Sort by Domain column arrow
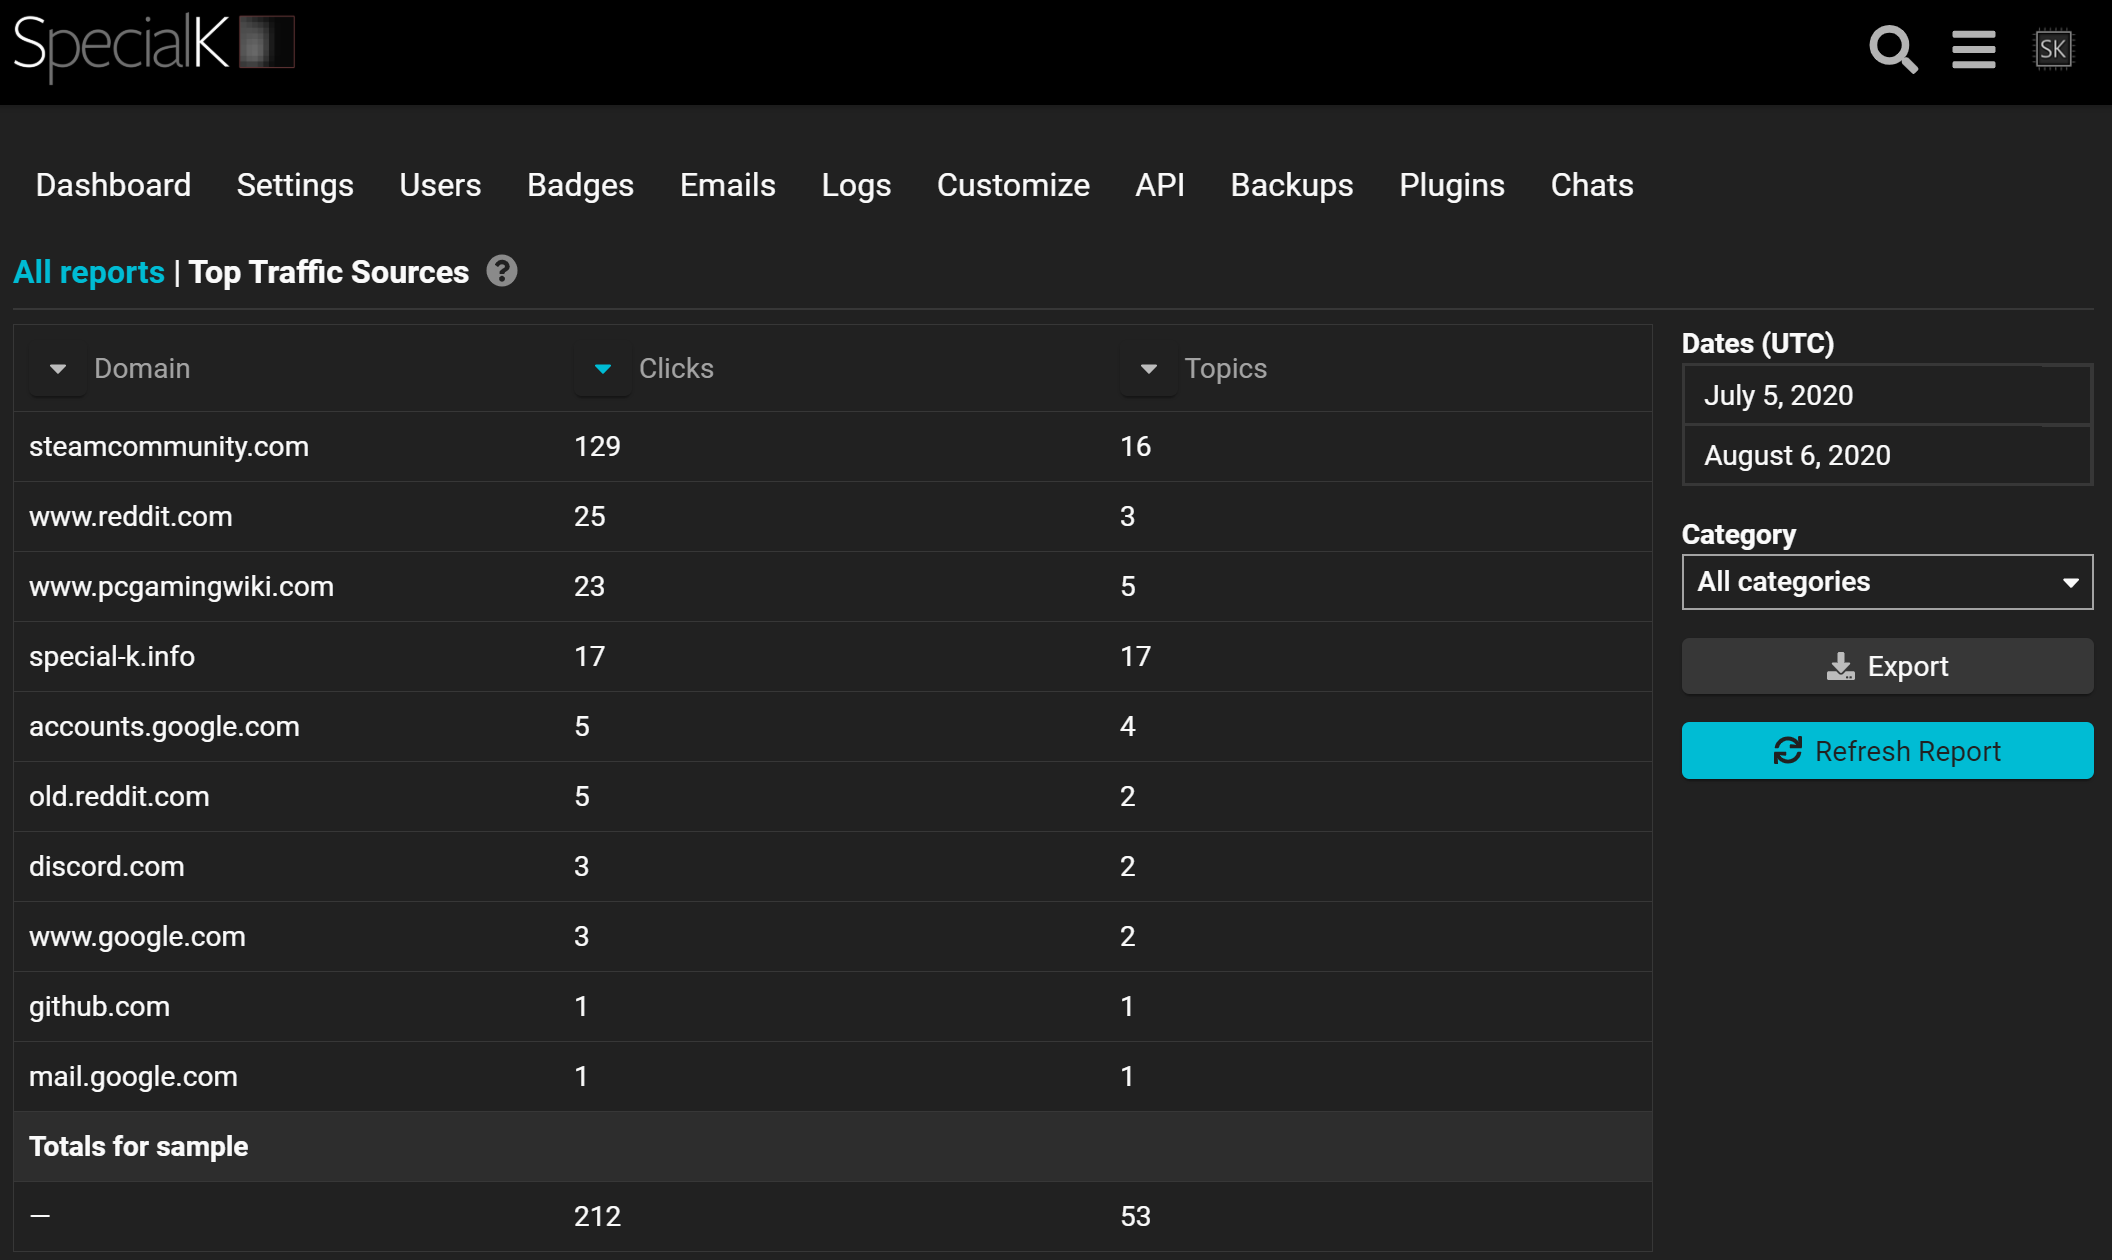This screenshot has height=1260, width=2112. click(58, 369)
